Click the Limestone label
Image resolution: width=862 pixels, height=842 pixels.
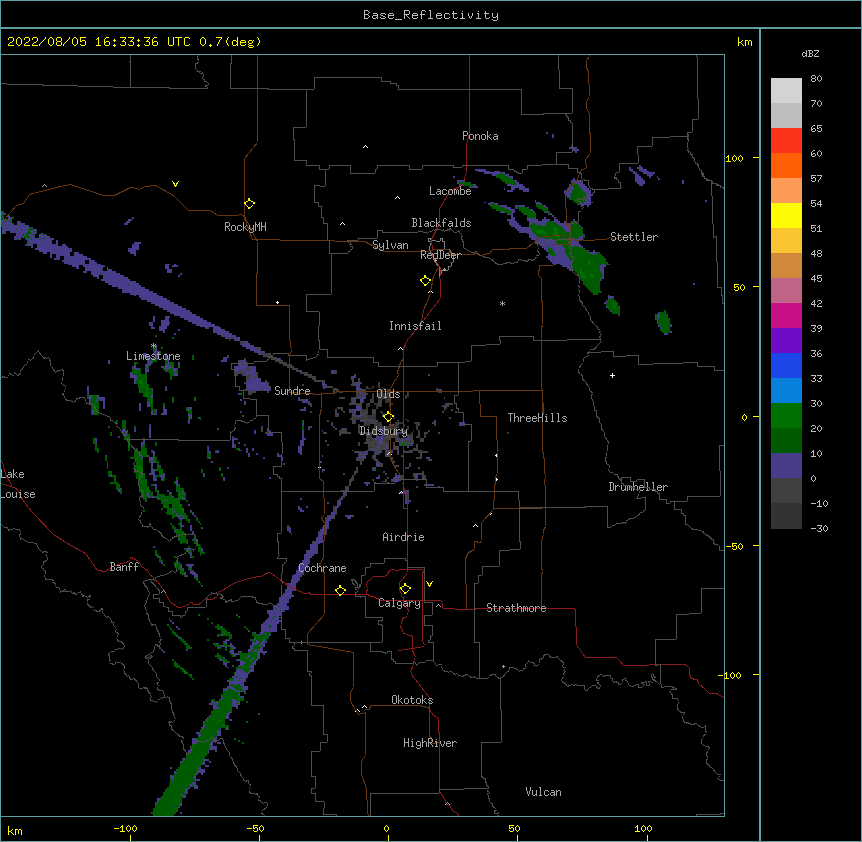click(153, 356)
